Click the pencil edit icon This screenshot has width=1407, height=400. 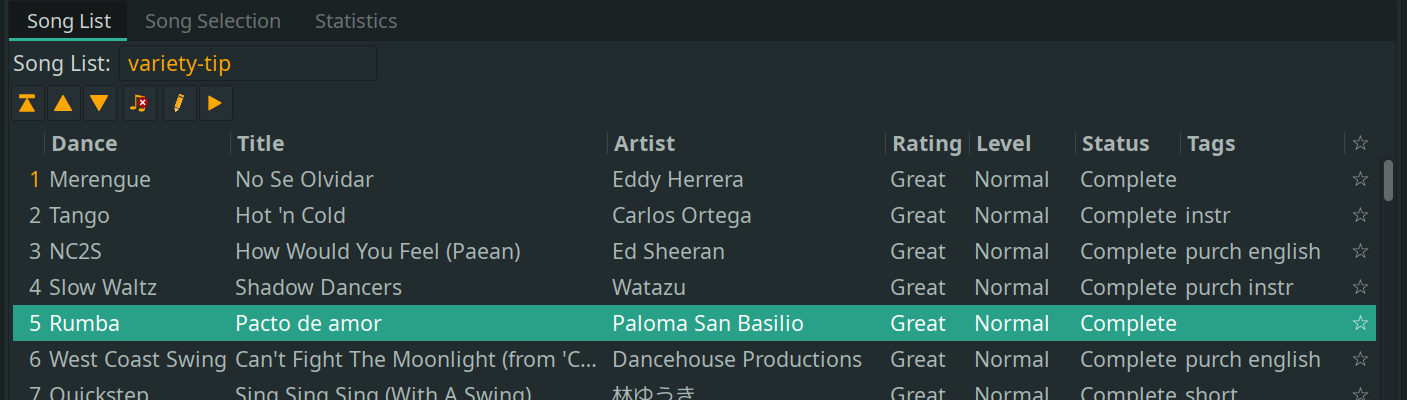(x=179, y=103)
